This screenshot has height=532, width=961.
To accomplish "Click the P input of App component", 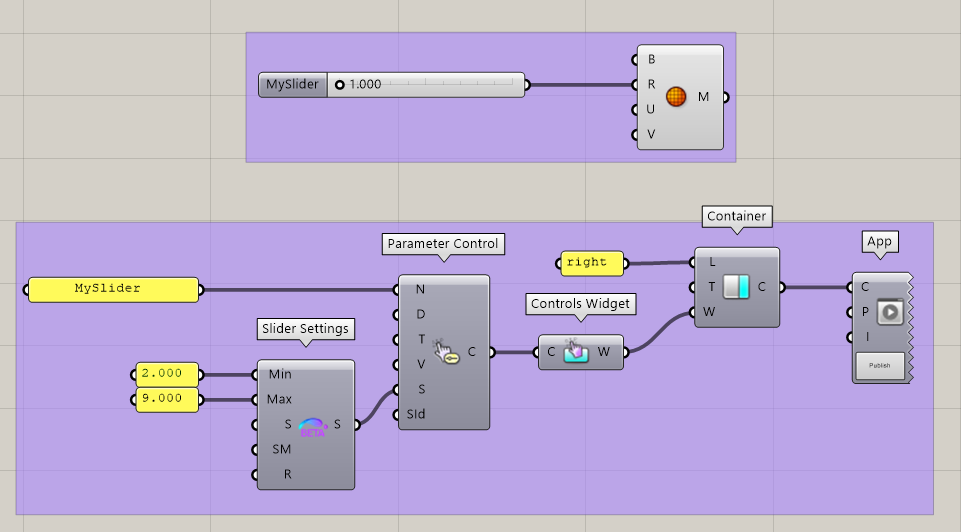I will pos(865,312).
